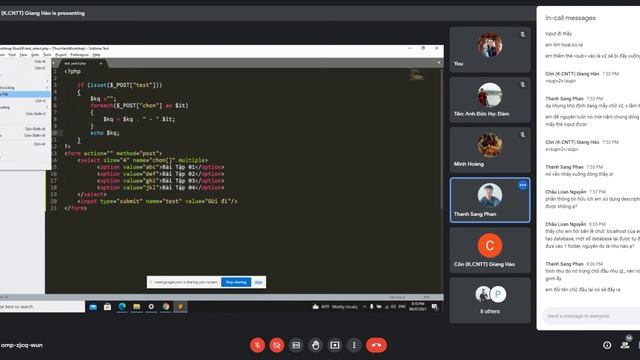Select the Tên: Anh Đức participant tile
Screen dimensions: 640x360
[x=490, y=100]
